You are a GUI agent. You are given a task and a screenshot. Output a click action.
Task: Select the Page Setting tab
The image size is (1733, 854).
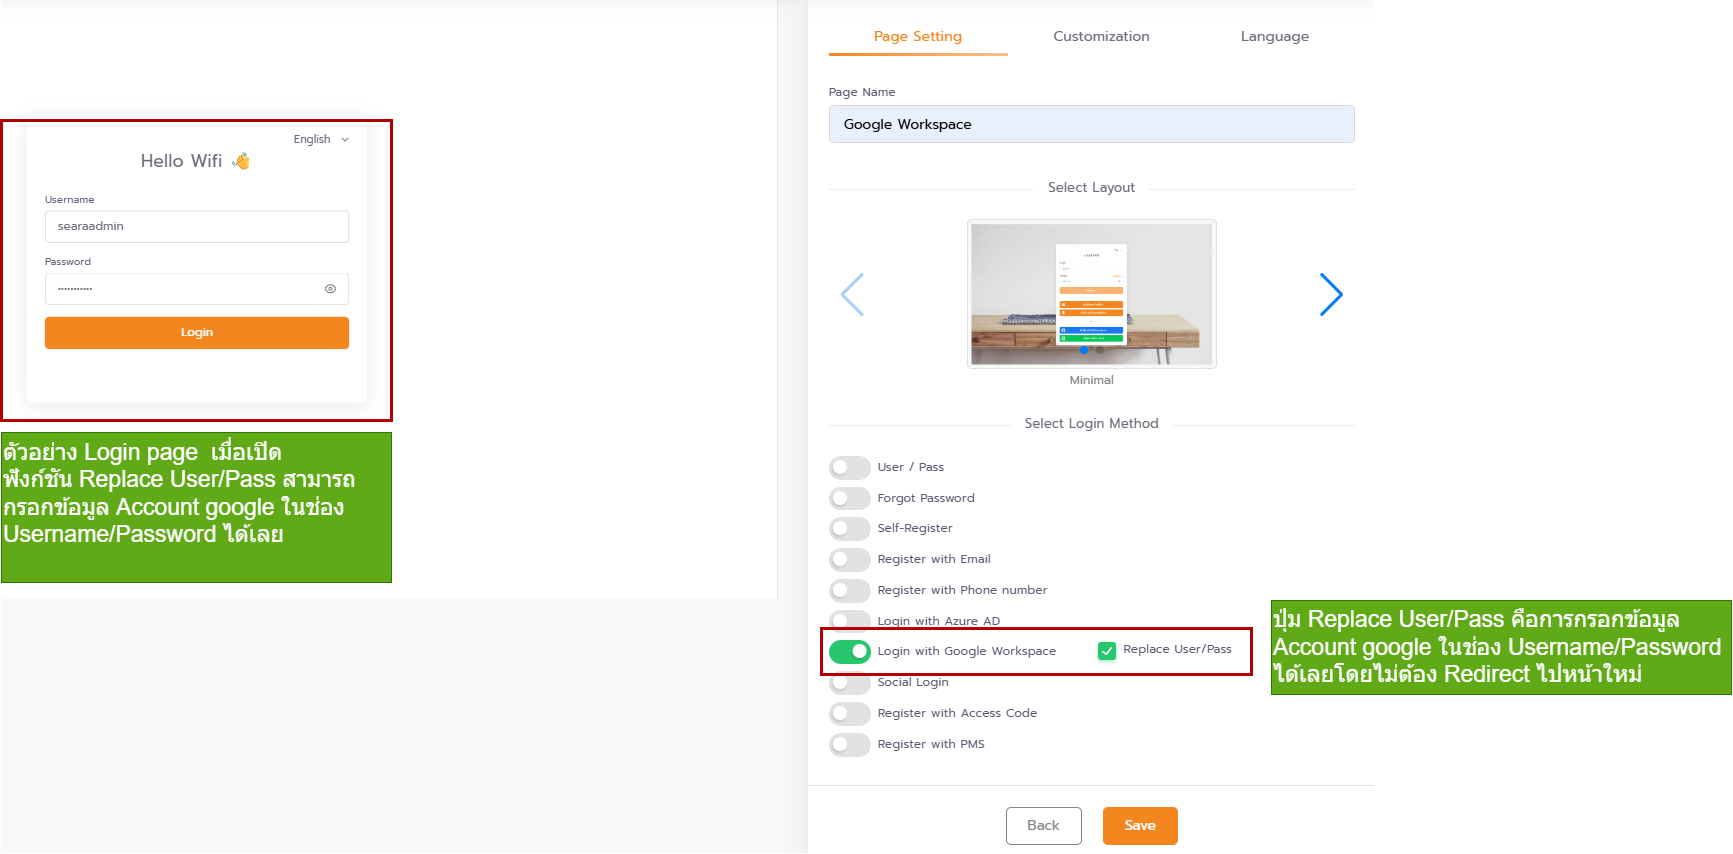(917, 37)
